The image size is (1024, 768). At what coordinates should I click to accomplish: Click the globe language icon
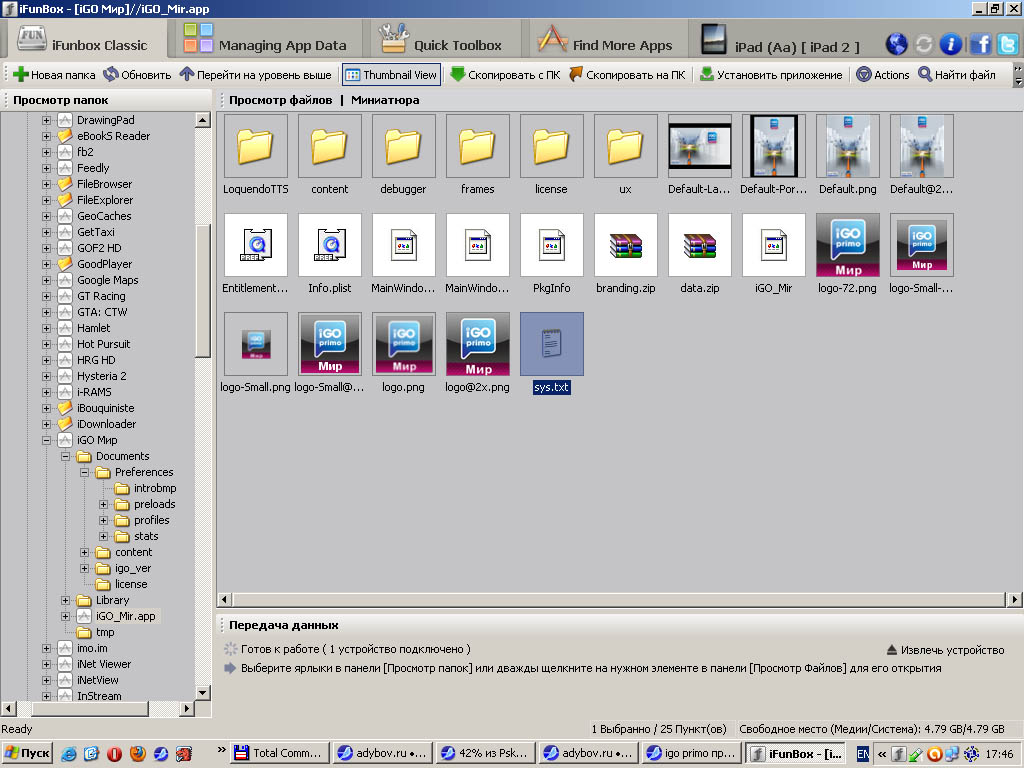tap(896, 44)
